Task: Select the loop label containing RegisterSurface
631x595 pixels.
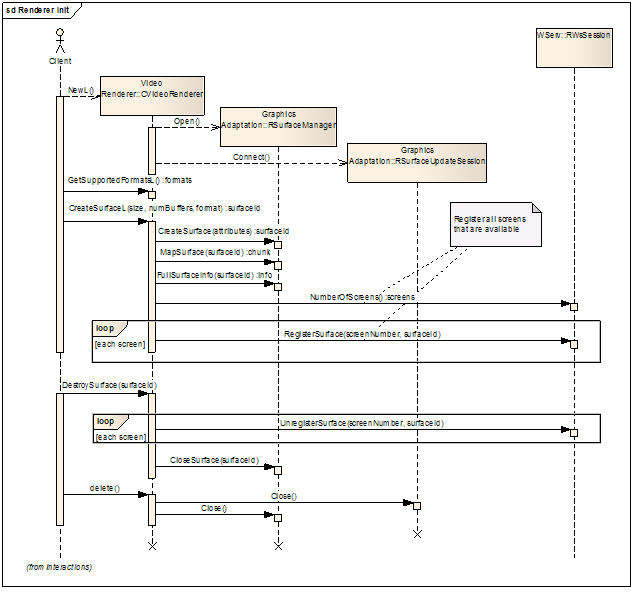Action: pyautogui.click(x=105, y=327)
